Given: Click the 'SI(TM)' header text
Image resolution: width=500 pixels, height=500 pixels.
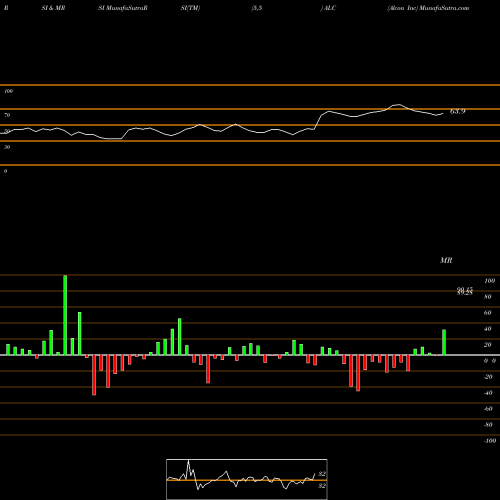Looking at the screenshot, I should click(x=190, y=8).
